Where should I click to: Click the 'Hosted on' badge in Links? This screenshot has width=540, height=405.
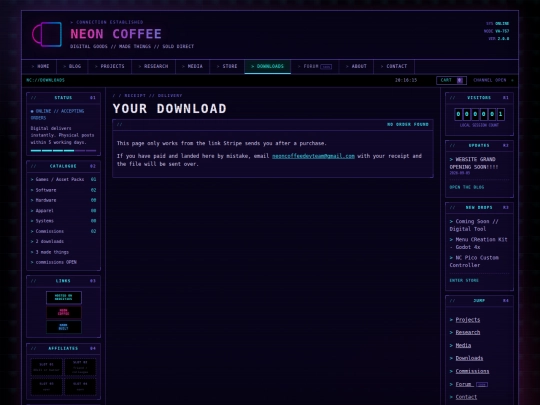tap(64, 298)
